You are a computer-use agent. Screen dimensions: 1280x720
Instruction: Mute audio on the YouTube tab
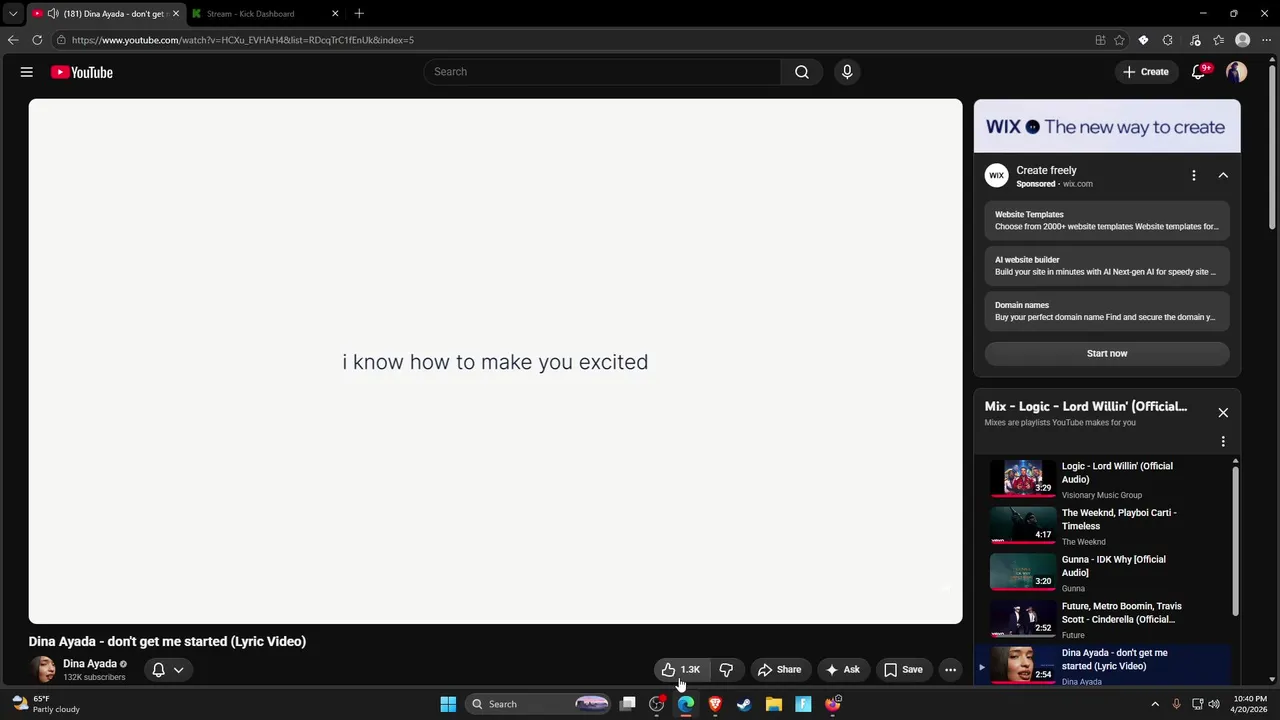53,14
